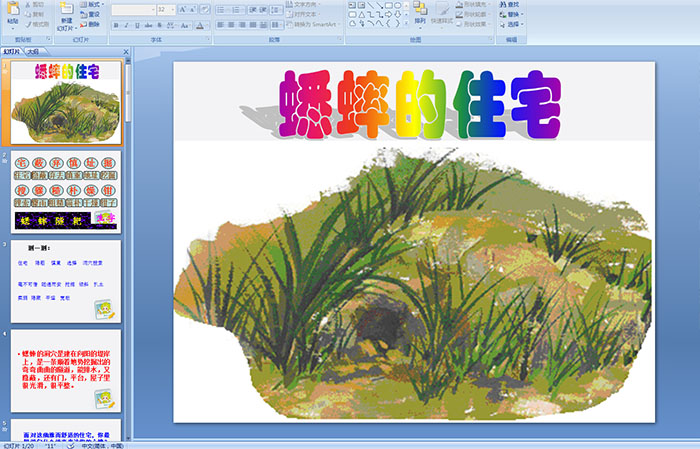This screenshot has height=449, width=700.
Task: Open the font color dropdown arrow
Action: [207, 25]
